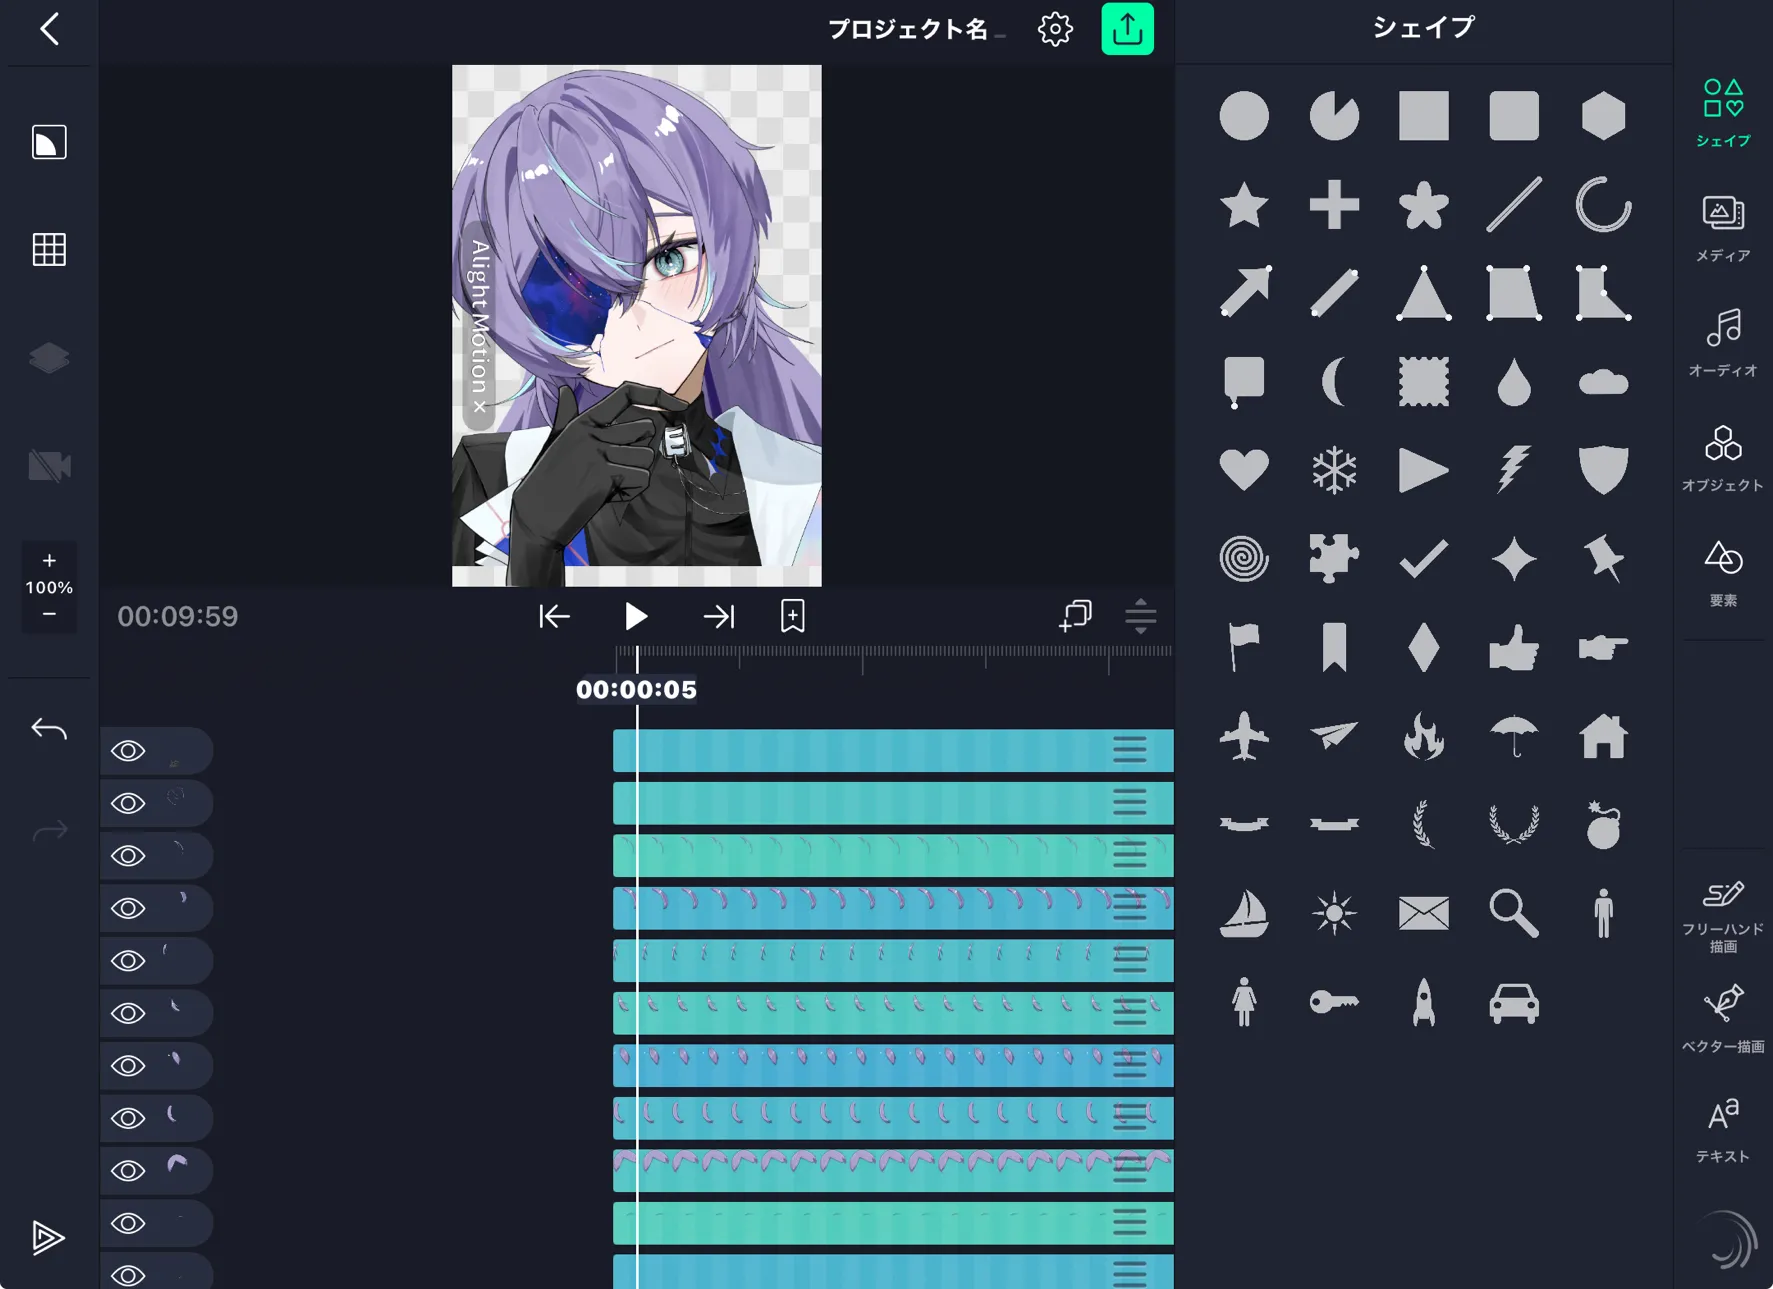
Task: Toggle eye icon on seventh timeline layer
Action: click(128, 1066)
